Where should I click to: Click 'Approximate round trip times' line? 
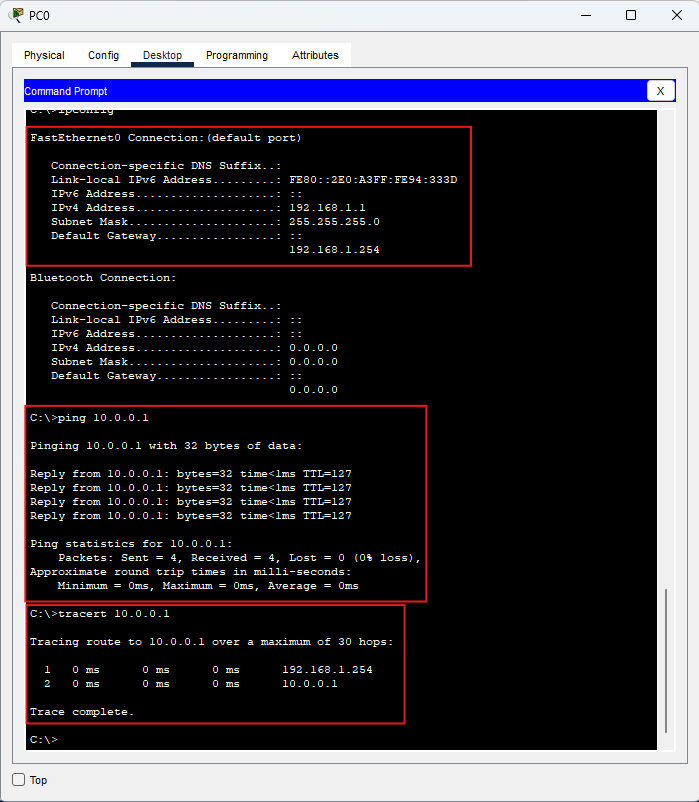(x=191, y=572)
